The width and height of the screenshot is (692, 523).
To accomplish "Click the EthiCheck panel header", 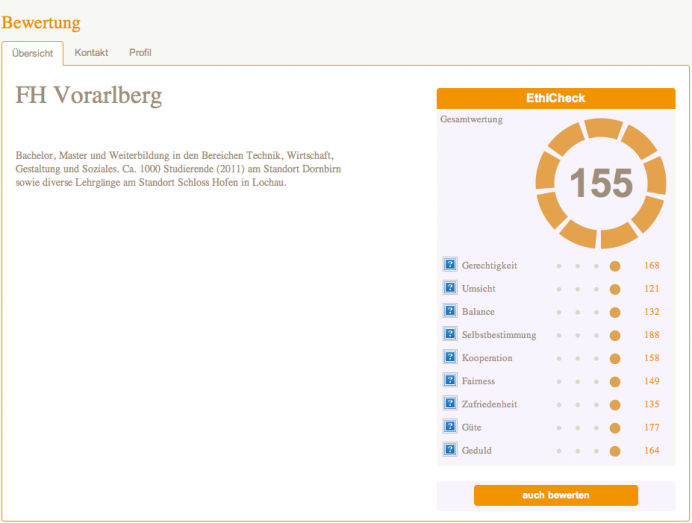I will point(556,98).
